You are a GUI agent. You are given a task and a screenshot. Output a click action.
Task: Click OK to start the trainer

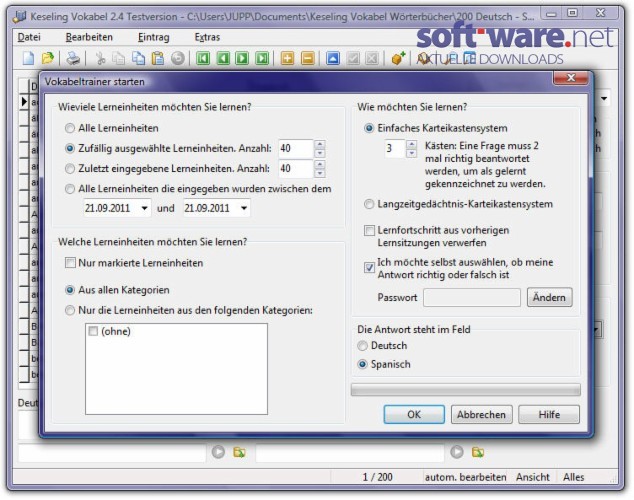tap(414, 414)
